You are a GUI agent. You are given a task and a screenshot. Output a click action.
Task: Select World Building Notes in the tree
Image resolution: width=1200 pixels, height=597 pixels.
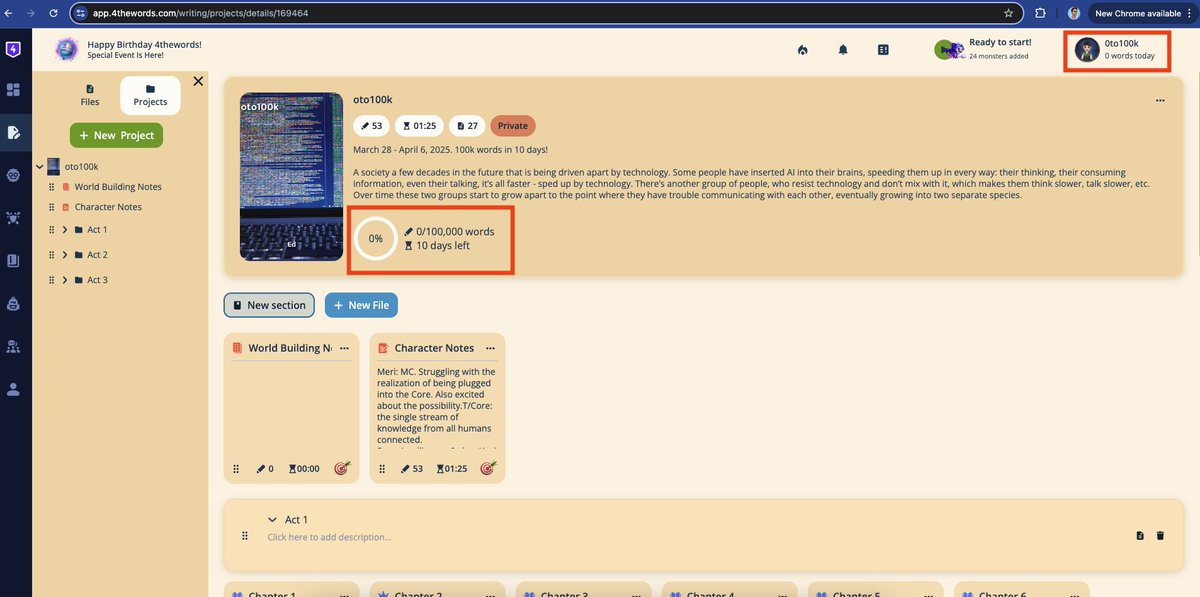click(x=118, y=187)
